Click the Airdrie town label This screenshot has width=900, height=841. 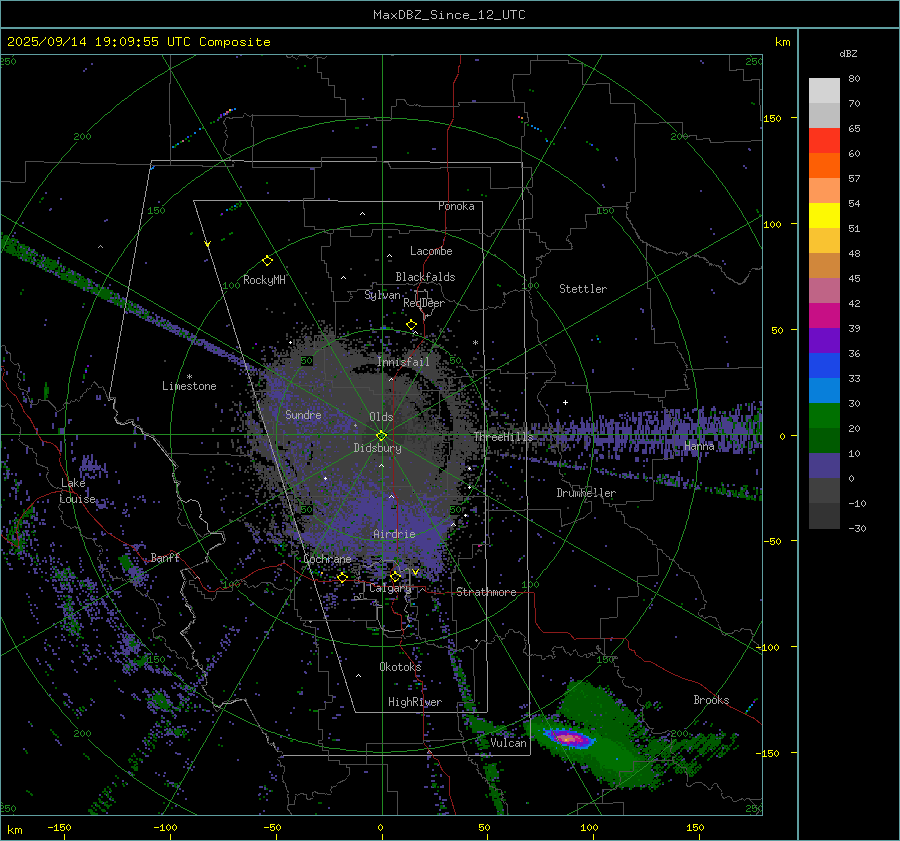[394, 534]
